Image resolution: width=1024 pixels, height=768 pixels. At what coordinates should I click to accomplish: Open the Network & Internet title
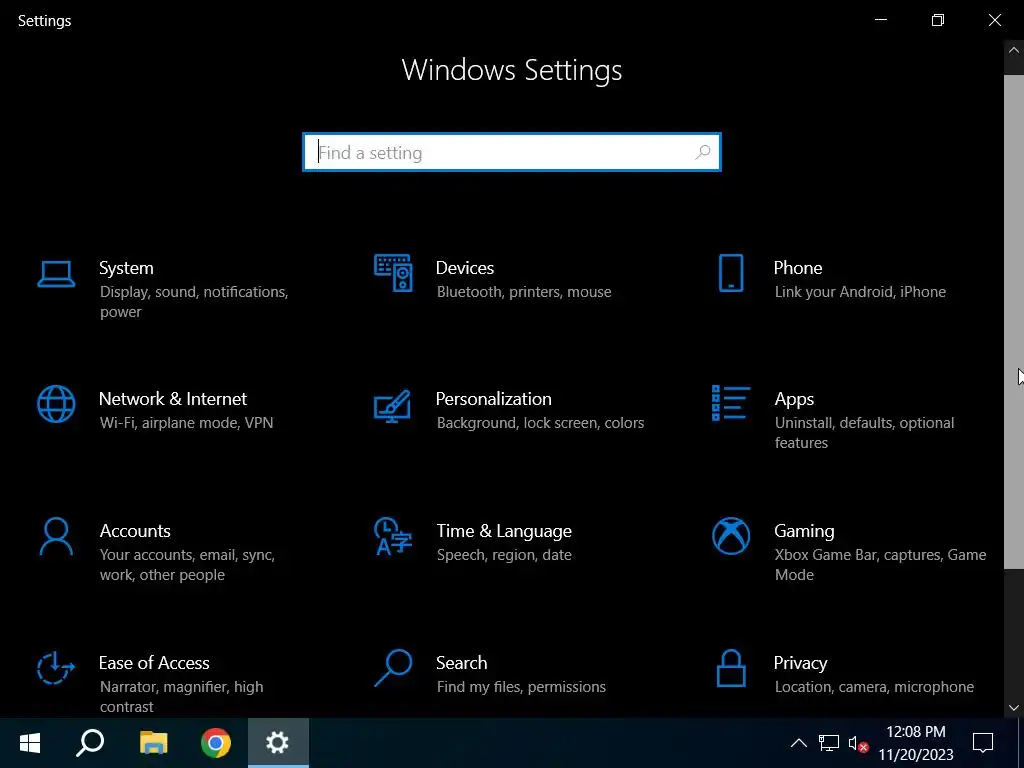(172, 399)
